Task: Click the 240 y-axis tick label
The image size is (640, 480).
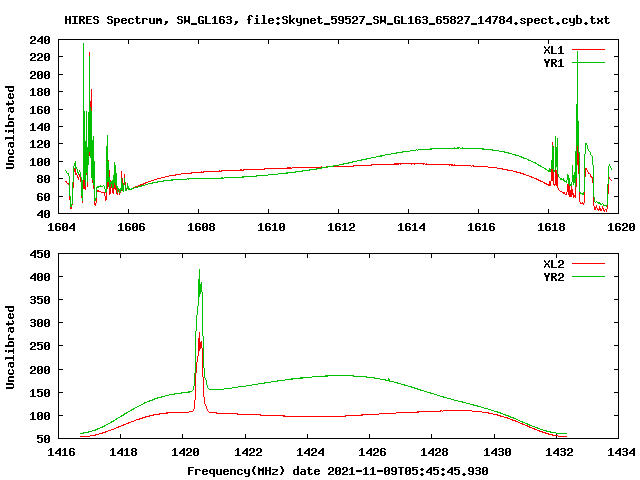Action: coord(40,40)
